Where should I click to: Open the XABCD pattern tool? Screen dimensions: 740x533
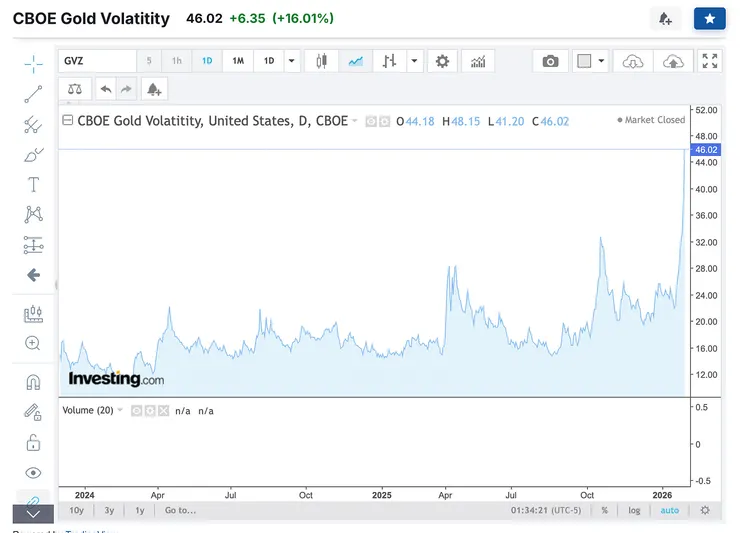[x=34, y=214]
